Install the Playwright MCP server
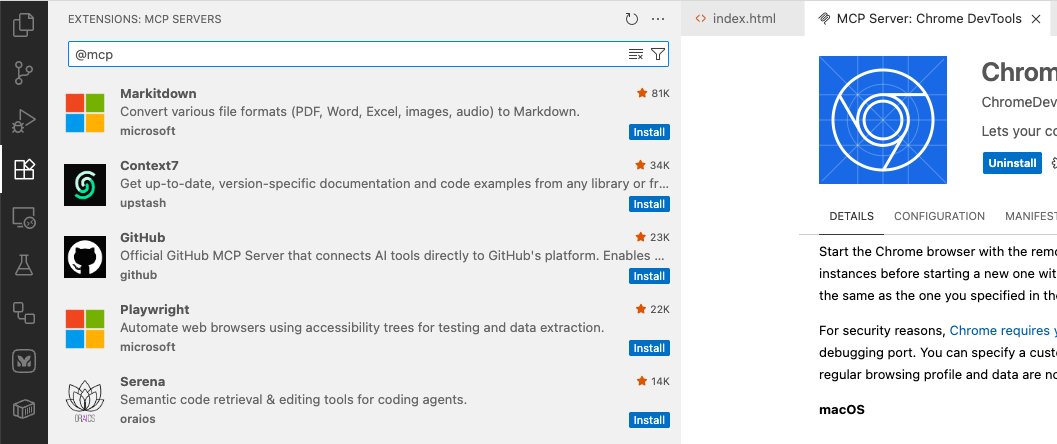This screenshot has width=1057, height=444. point(649,348)
